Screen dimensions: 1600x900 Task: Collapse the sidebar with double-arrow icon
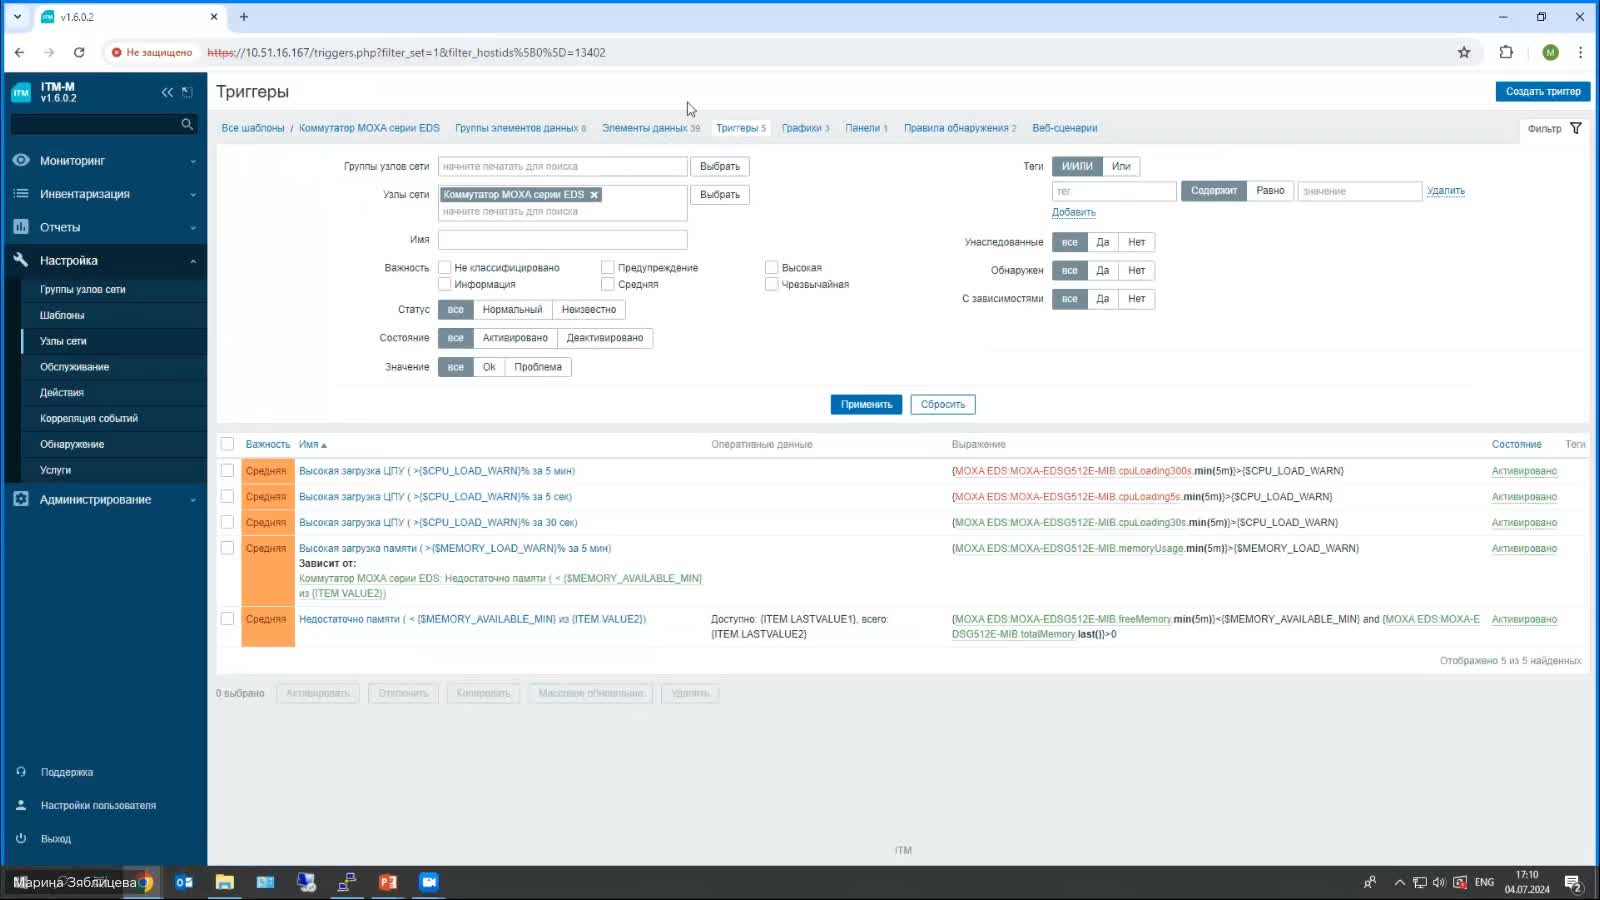167,92
